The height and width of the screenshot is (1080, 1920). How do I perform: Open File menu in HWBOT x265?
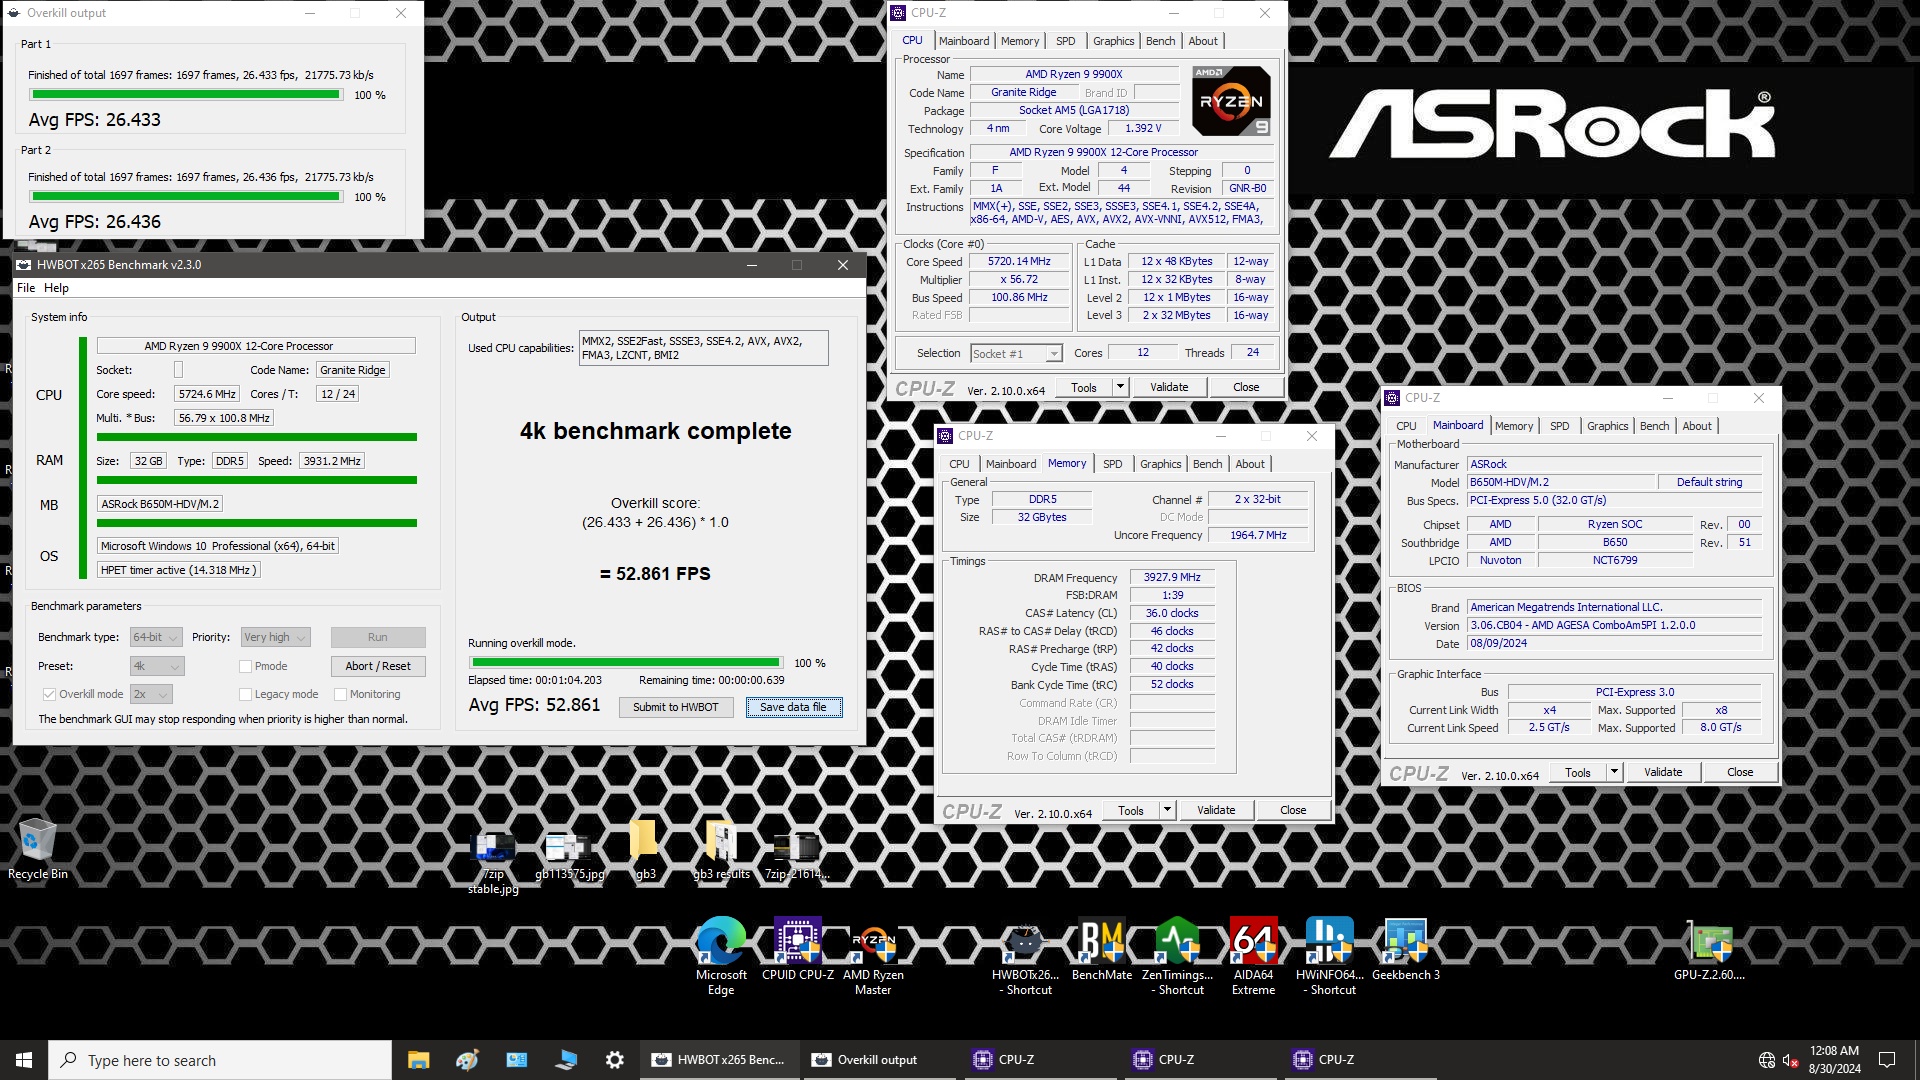[x=26, y=288]
